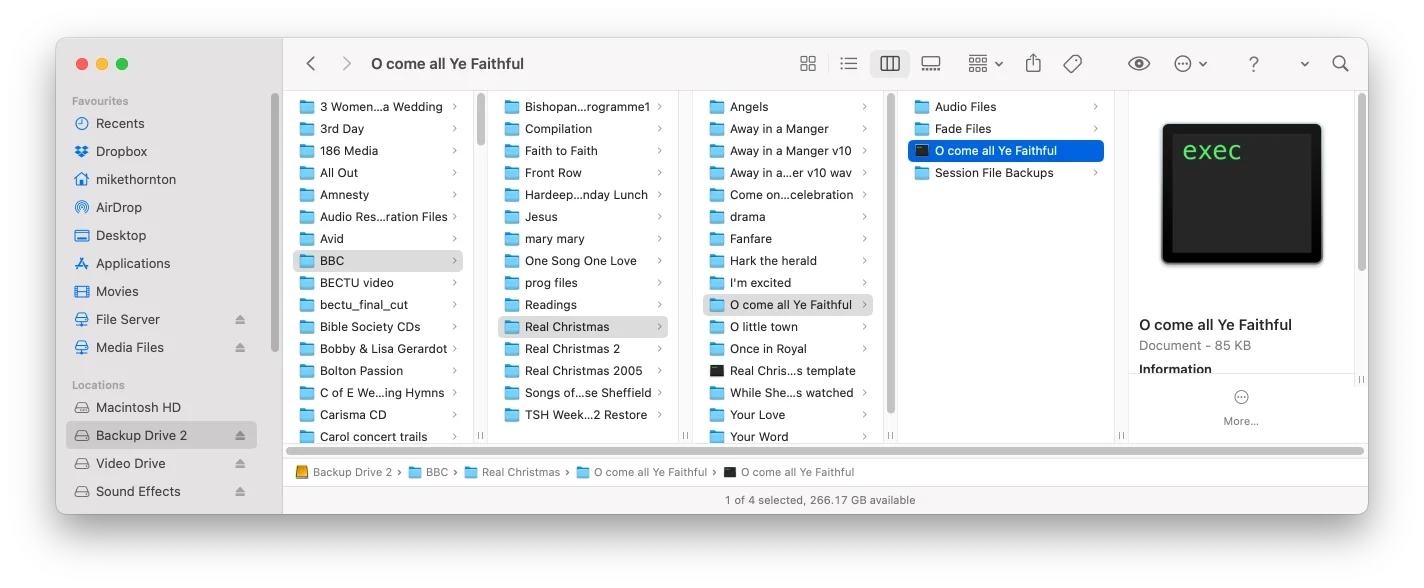1424x588 pixels.
Task: Select the Real Chris...s template file icon
Action: (717, 371)
